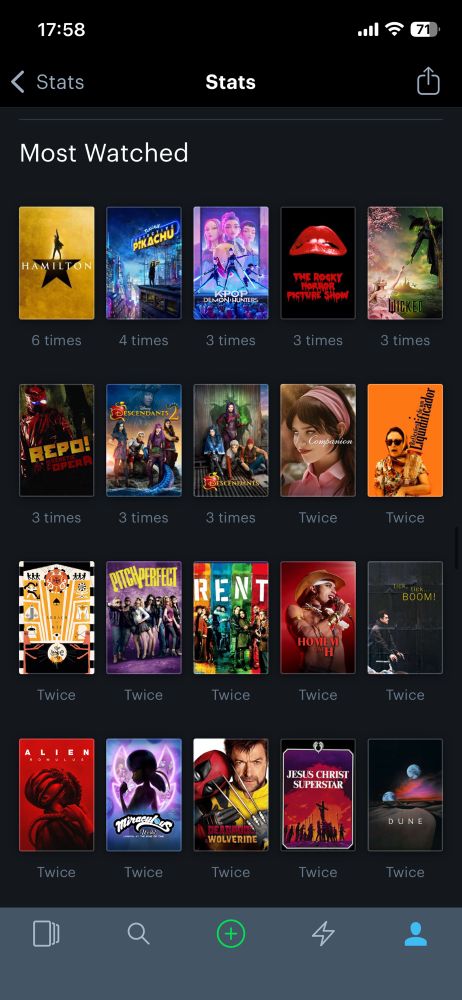Go back using the Stats chevron
462x1000 pixels.
(18, 82)
